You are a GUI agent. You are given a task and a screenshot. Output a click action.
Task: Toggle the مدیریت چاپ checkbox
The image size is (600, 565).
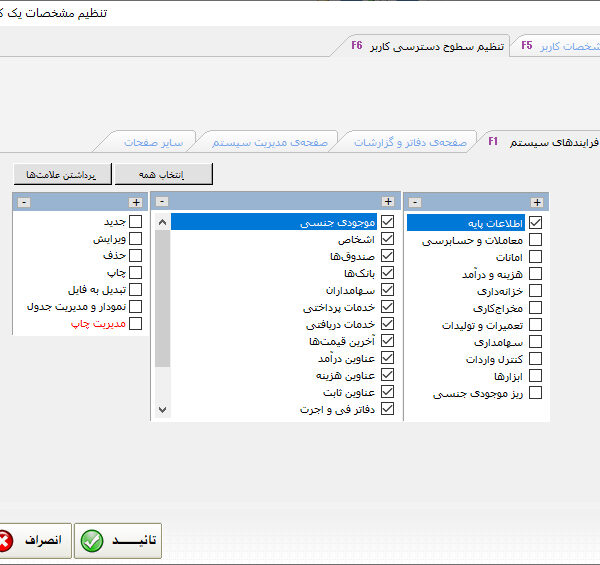coord(136,323)
